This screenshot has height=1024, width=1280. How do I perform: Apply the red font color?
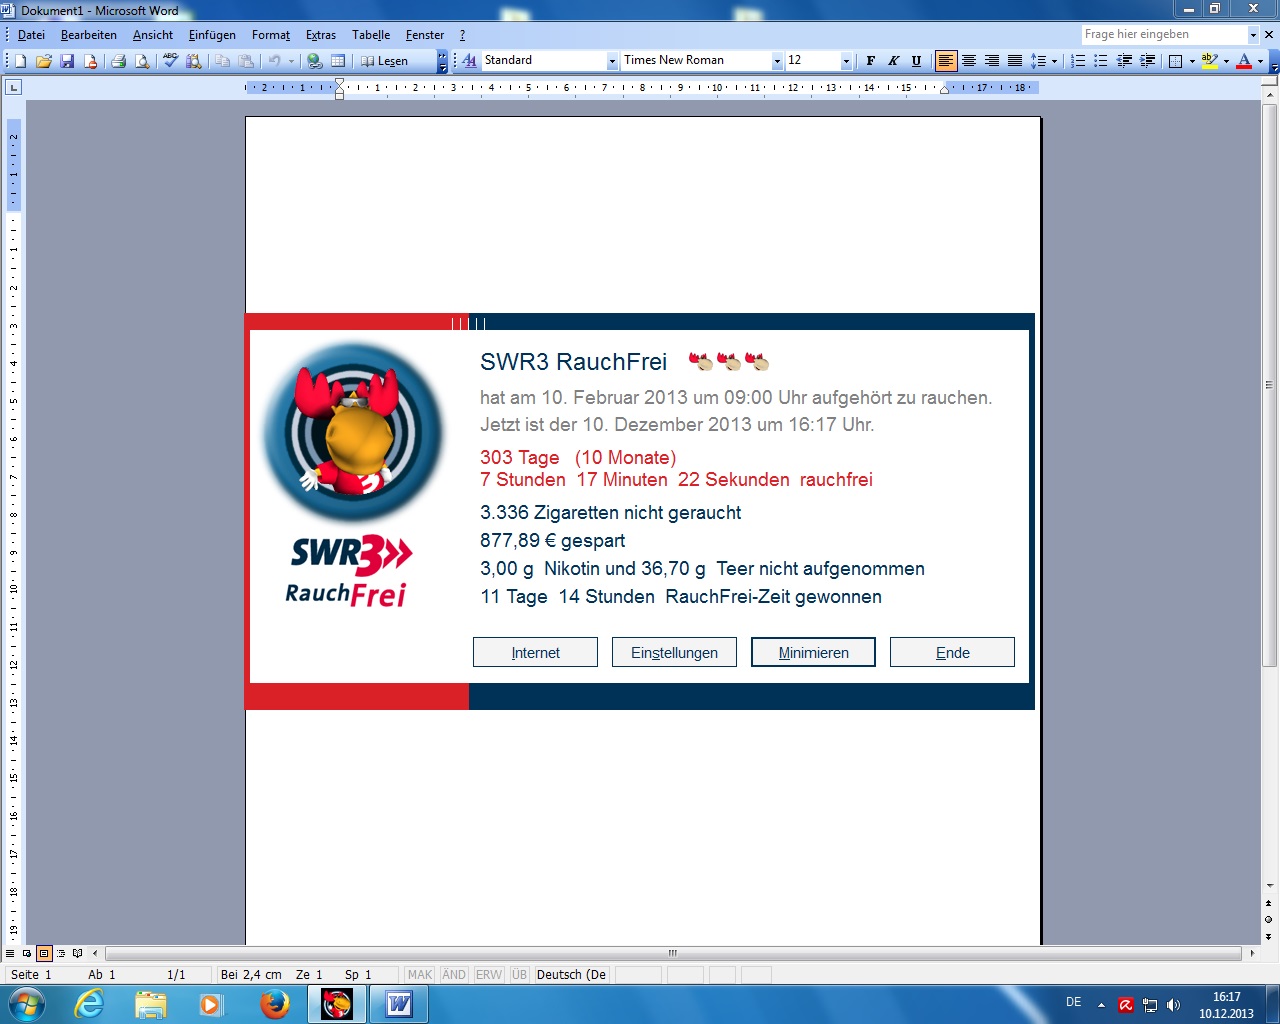(1244, 61)
